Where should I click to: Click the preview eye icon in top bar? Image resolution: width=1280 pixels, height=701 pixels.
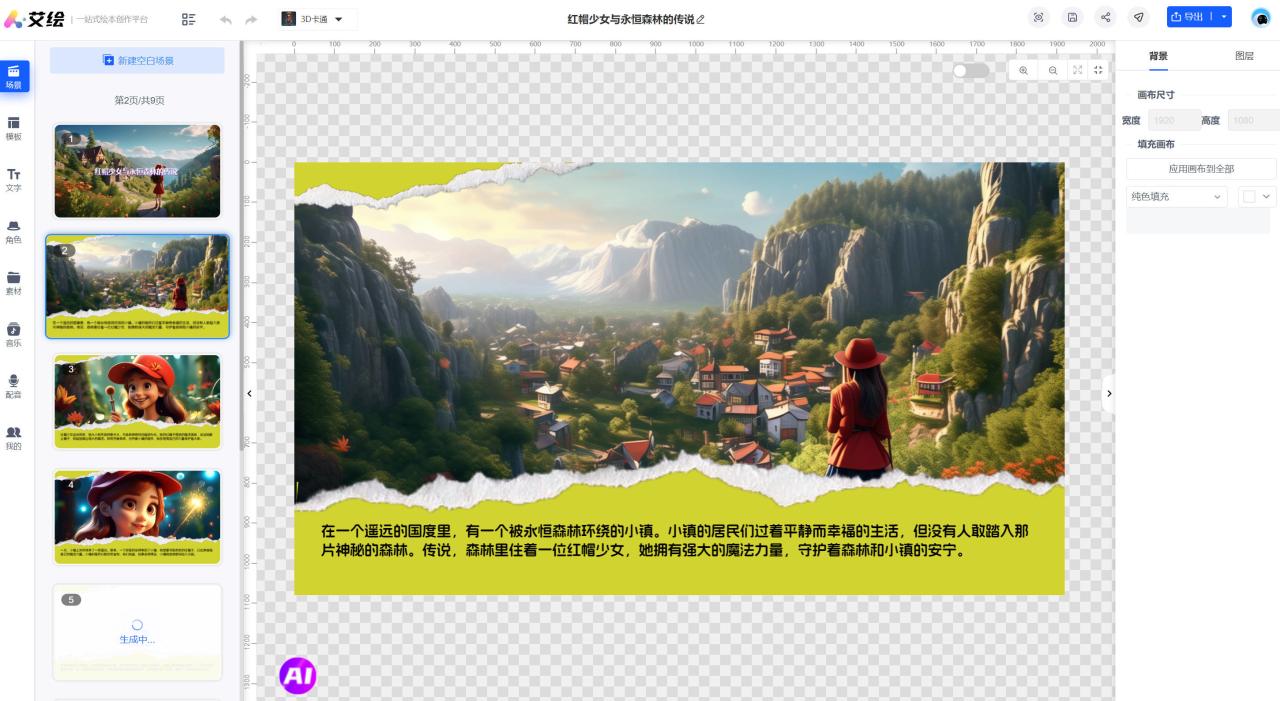[x=1038, y=18]
